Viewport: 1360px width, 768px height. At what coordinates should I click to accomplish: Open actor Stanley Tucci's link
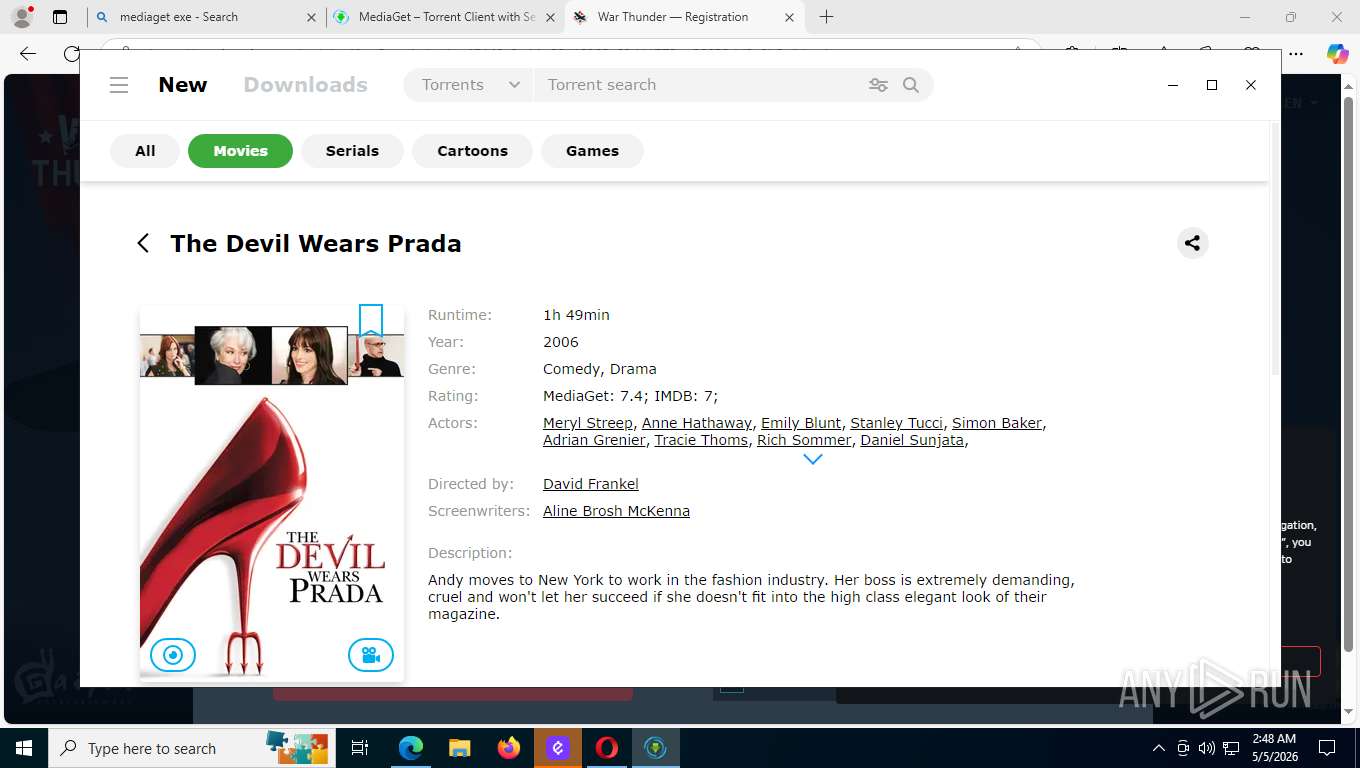[x=897, y=423]
